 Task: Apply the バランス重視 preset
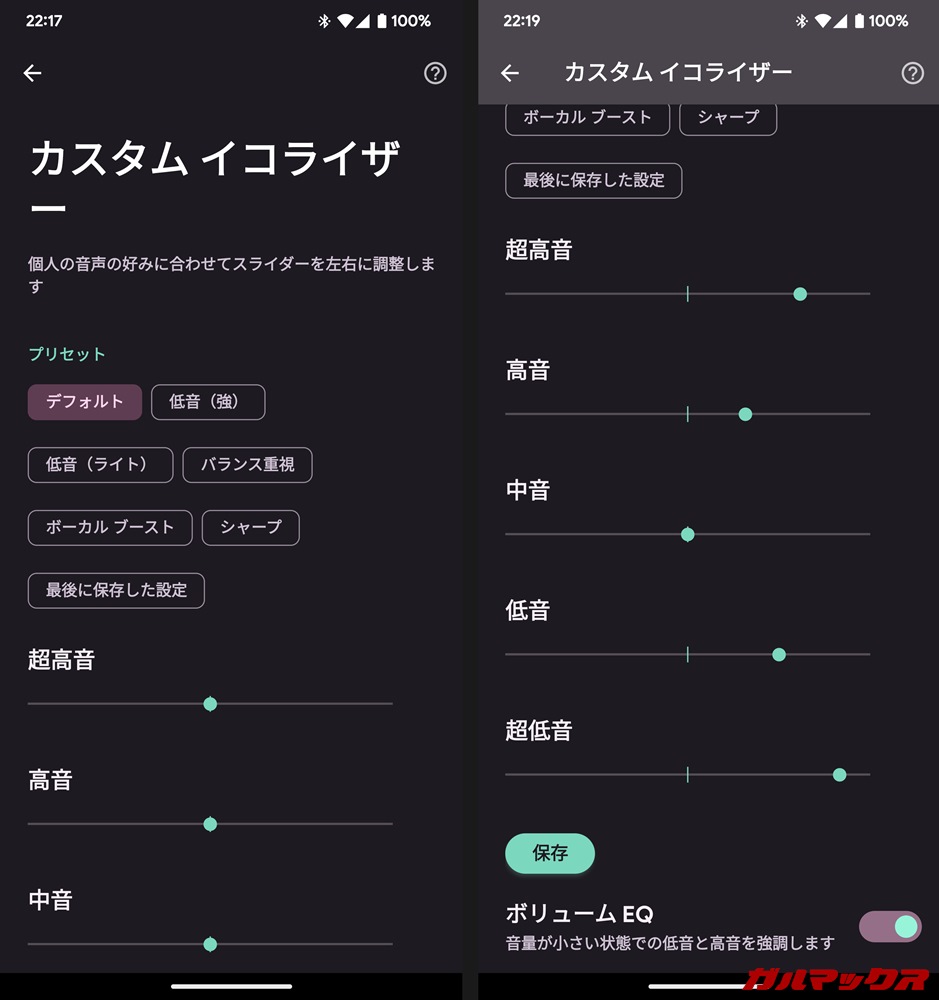pos(247,465)
